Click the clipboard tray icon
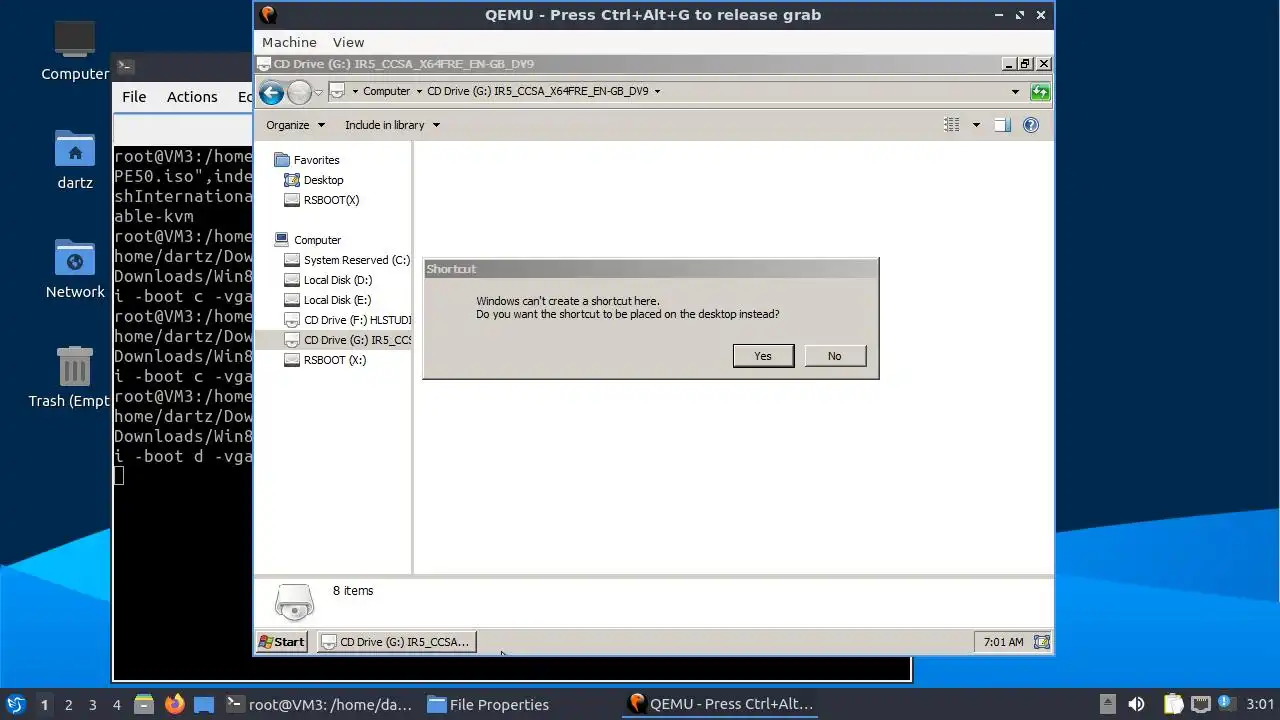 click(x=1173, y=704)
